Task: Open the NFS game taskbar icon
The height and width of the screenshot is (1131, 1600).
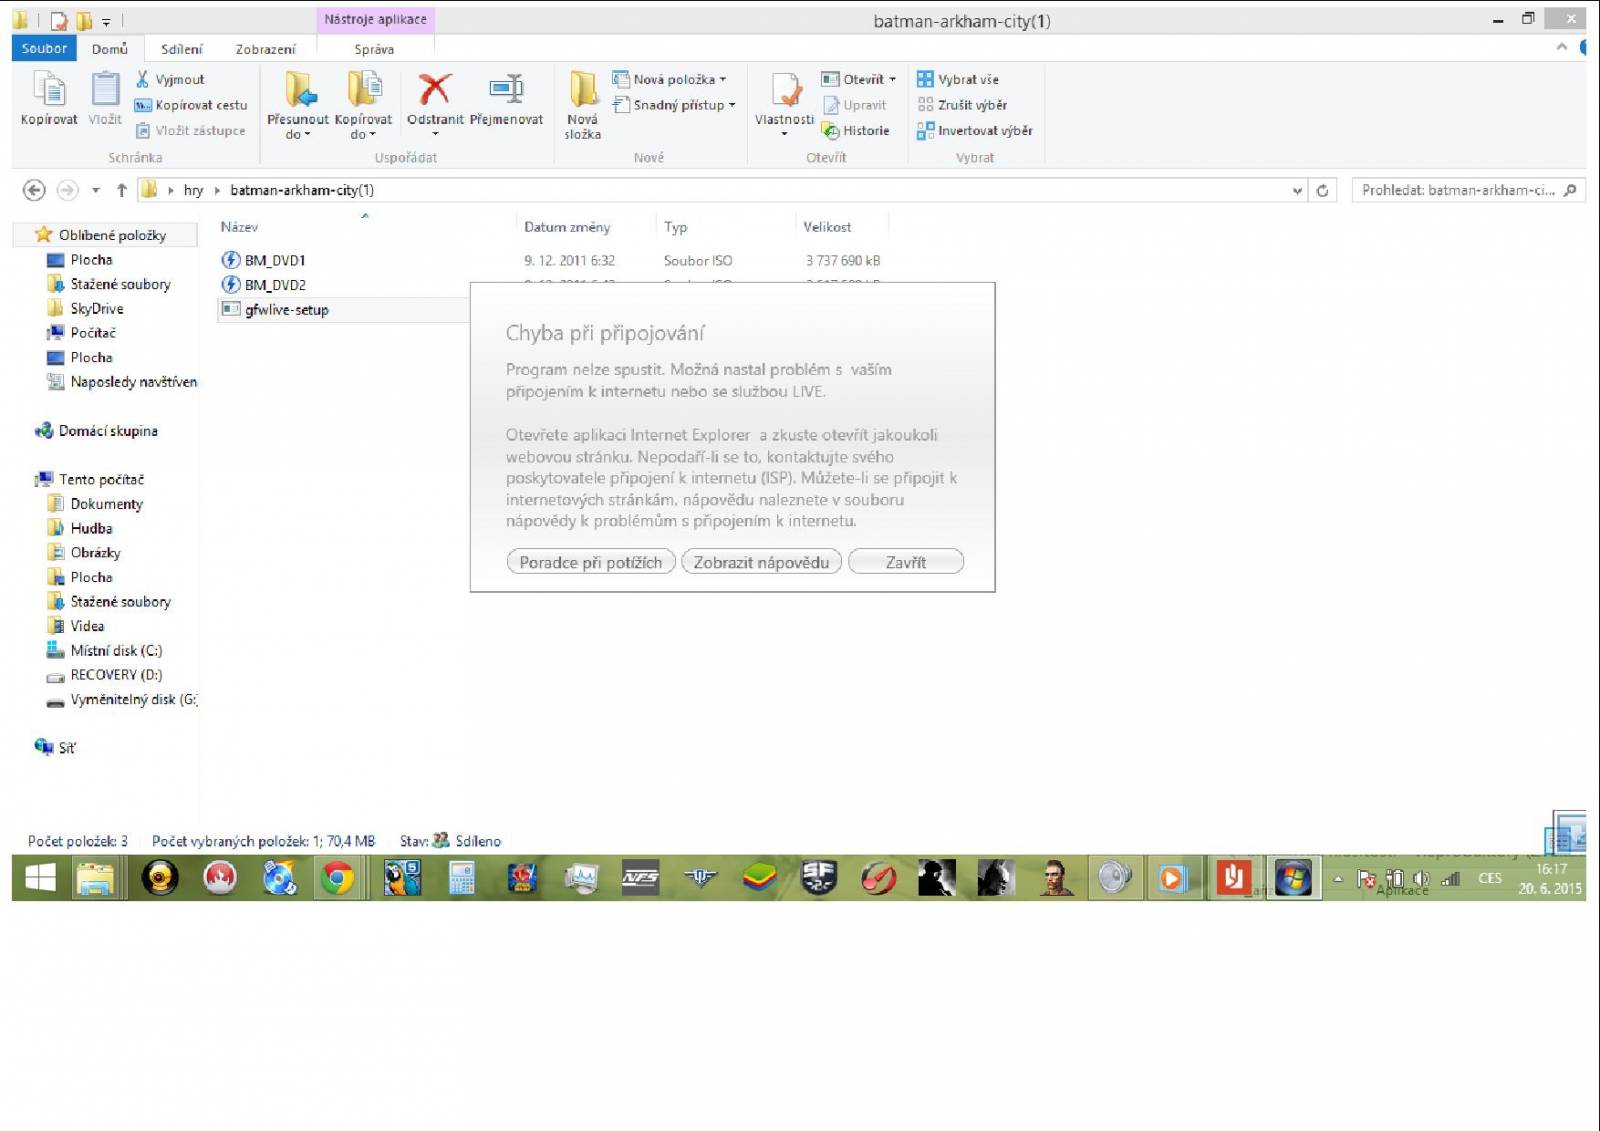Action: tap(640, 878)
